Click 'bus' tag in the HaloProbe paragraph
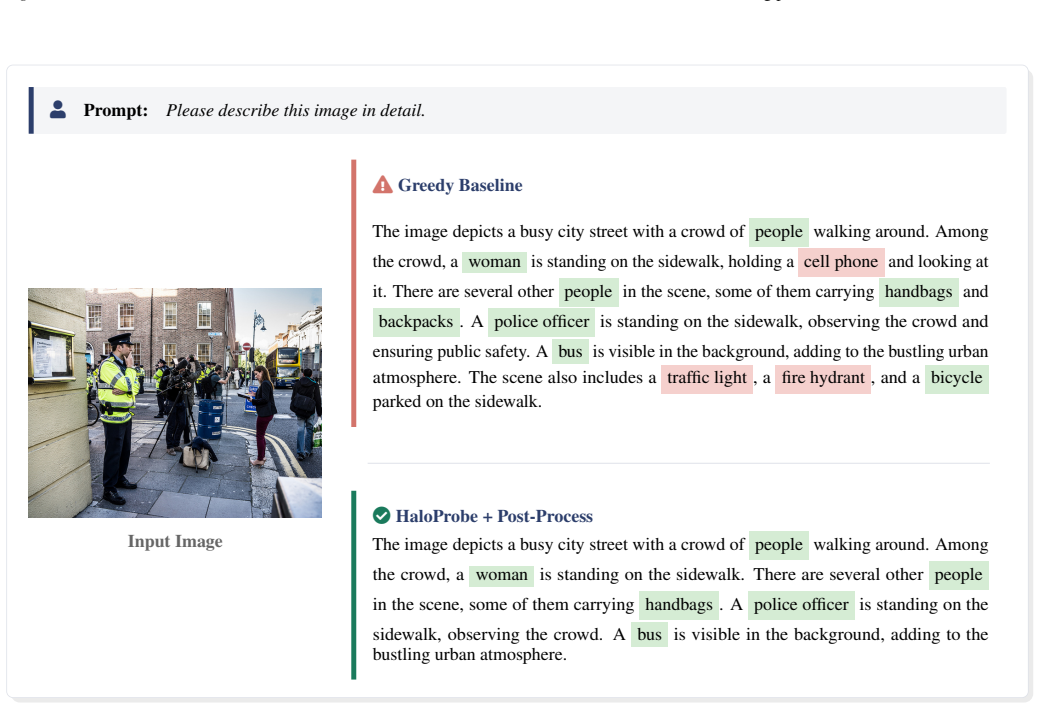The height and width of the screenshot is (708, 1039). coord(649,634)
